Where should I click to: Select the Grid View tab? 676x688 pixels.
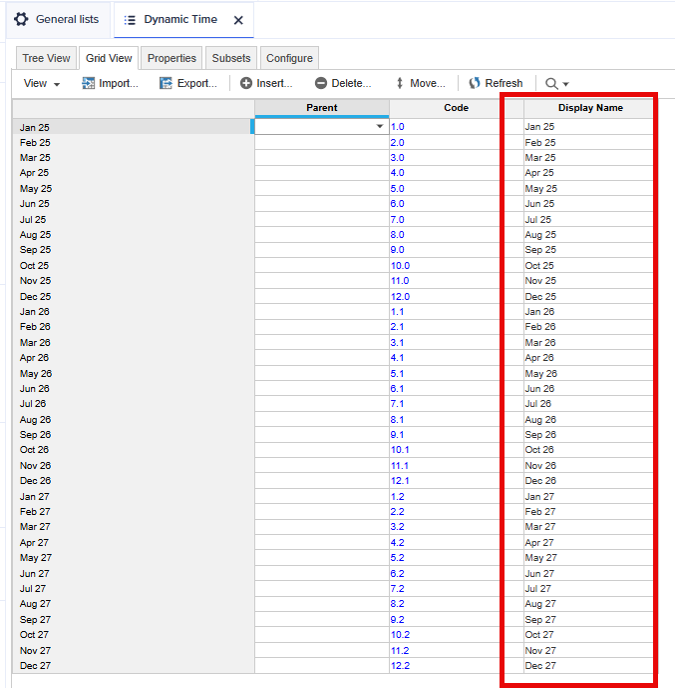tap(109, 58)
